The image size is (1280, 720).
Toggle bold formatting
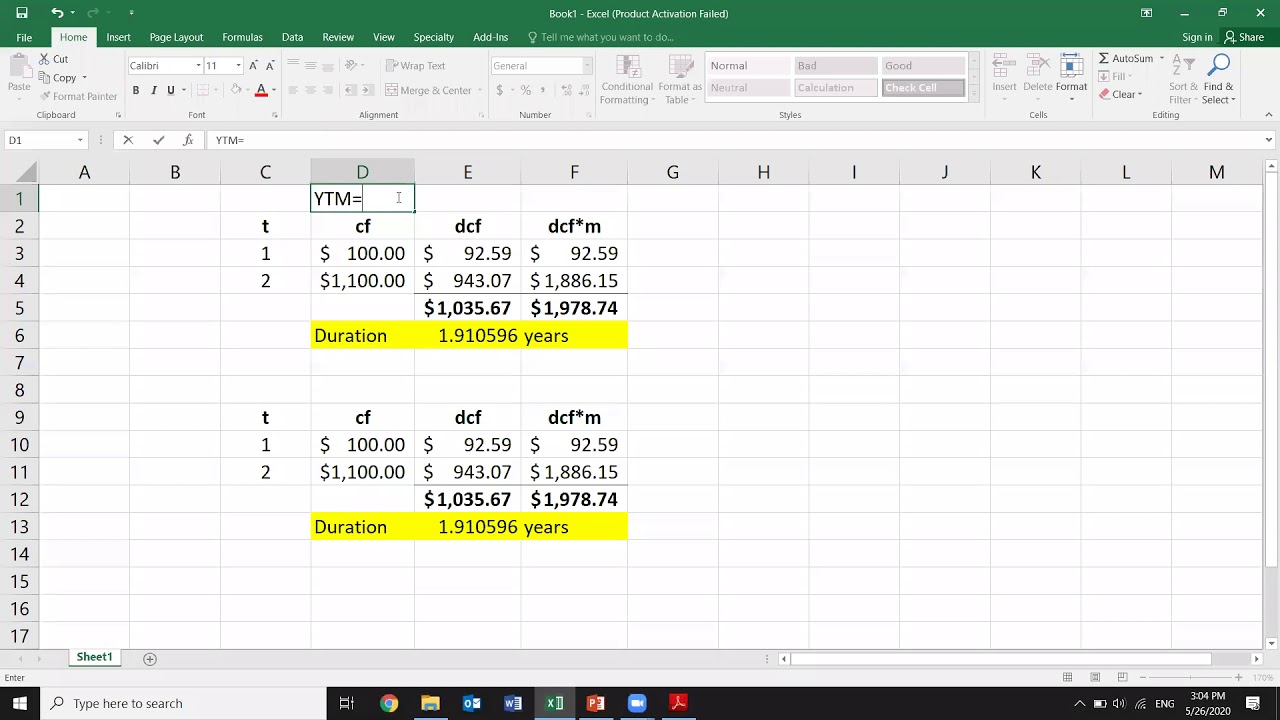(136, 90)
